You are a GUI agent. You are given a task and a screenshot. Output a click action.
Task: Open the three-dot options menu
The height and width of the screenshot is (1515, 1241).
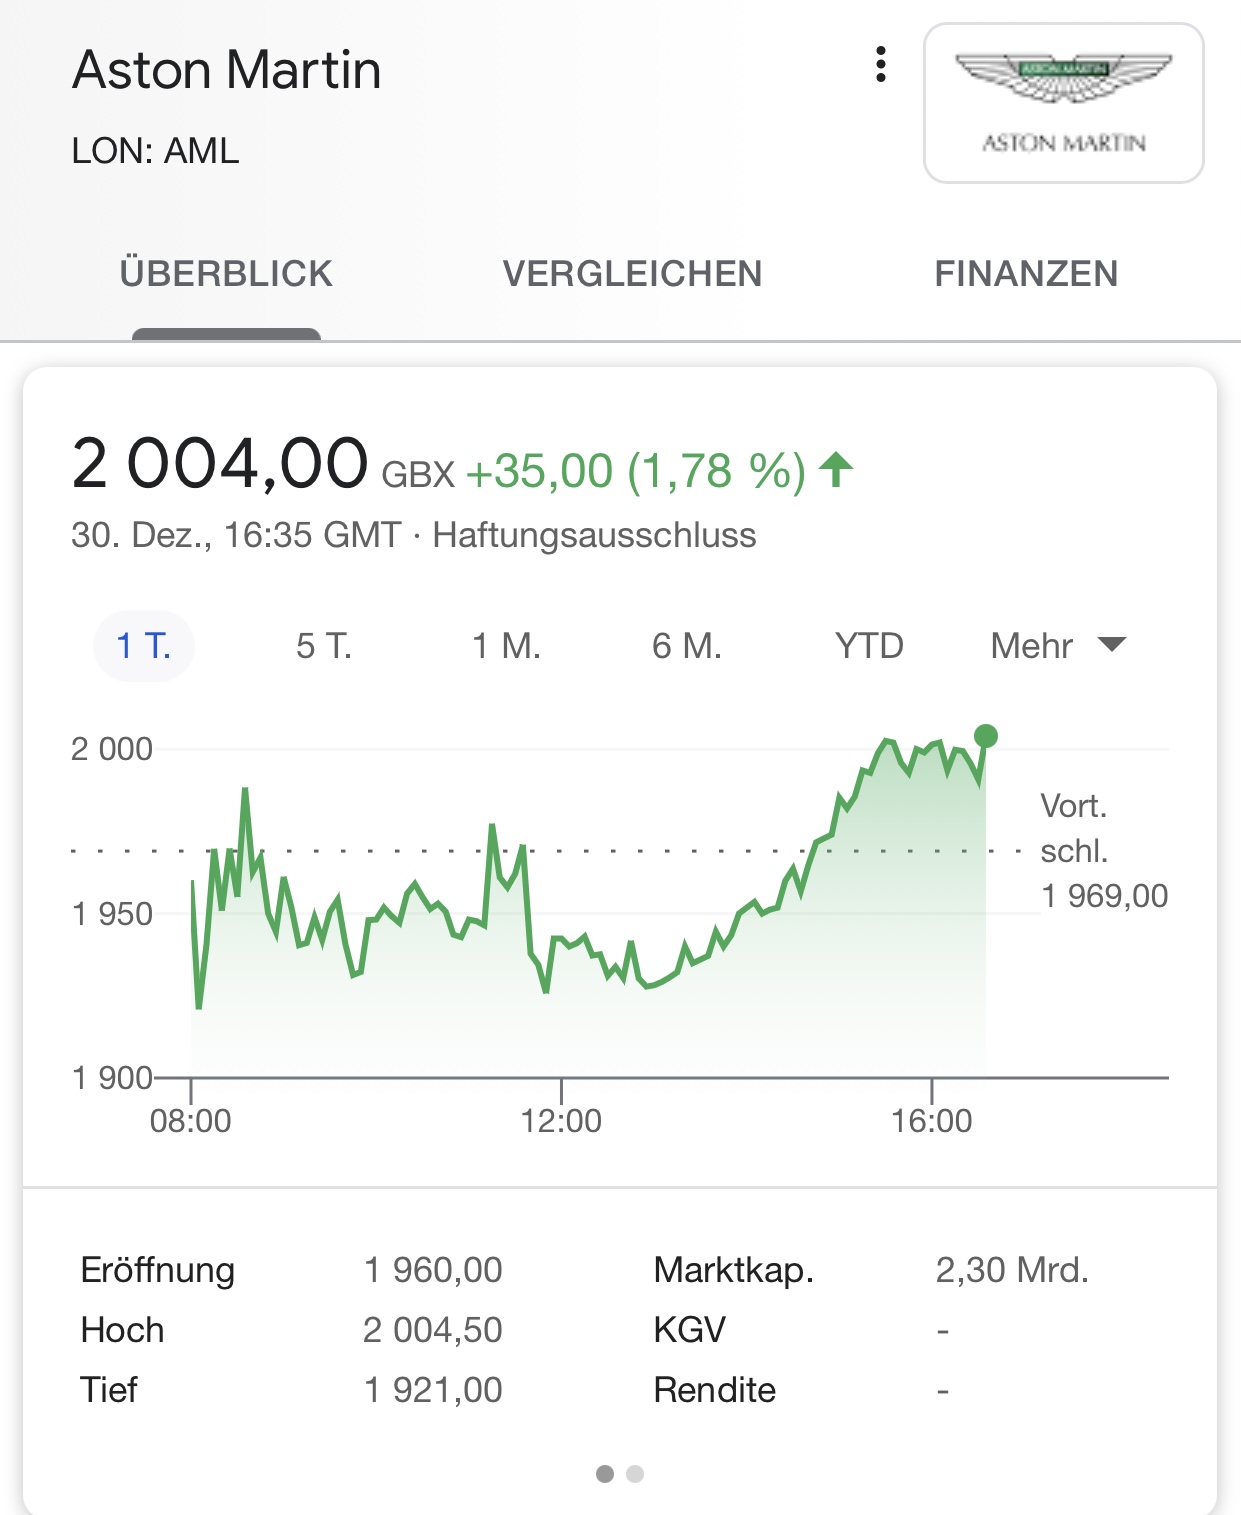pos(880,65)
